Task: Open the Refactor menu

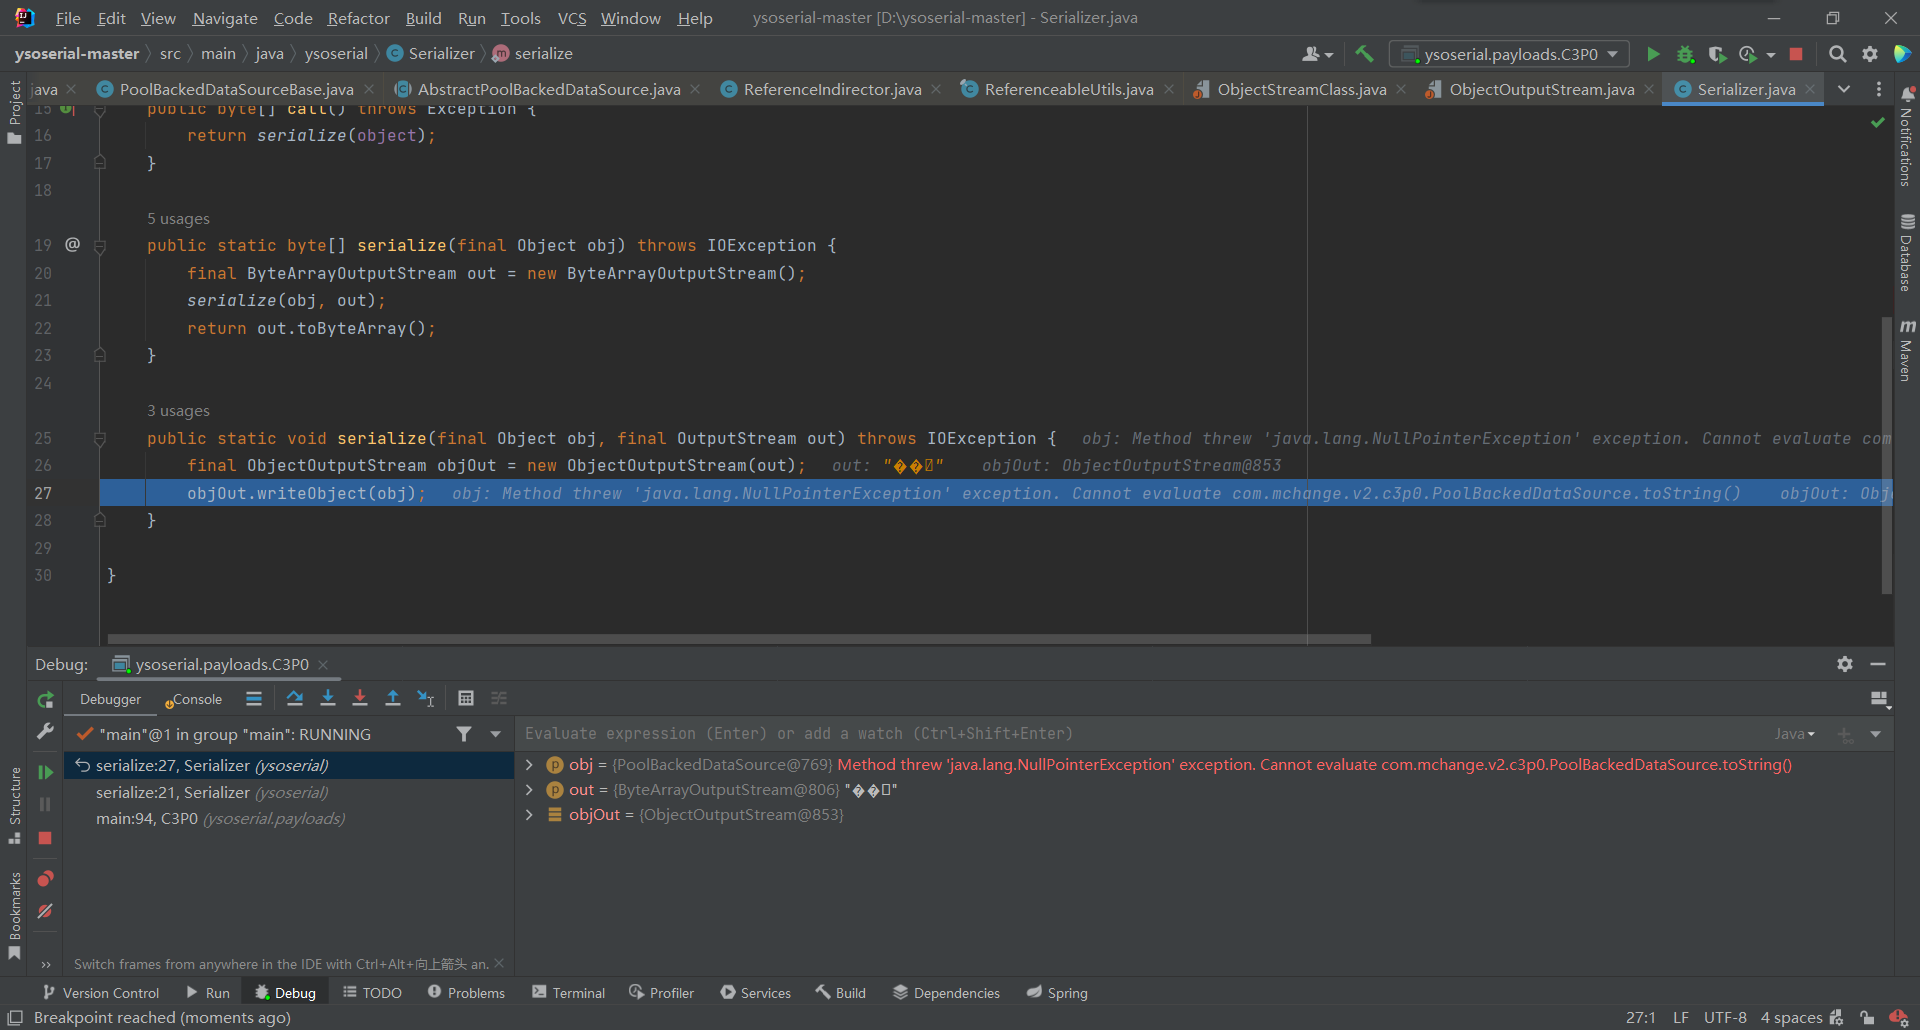Action: point(358,18)
